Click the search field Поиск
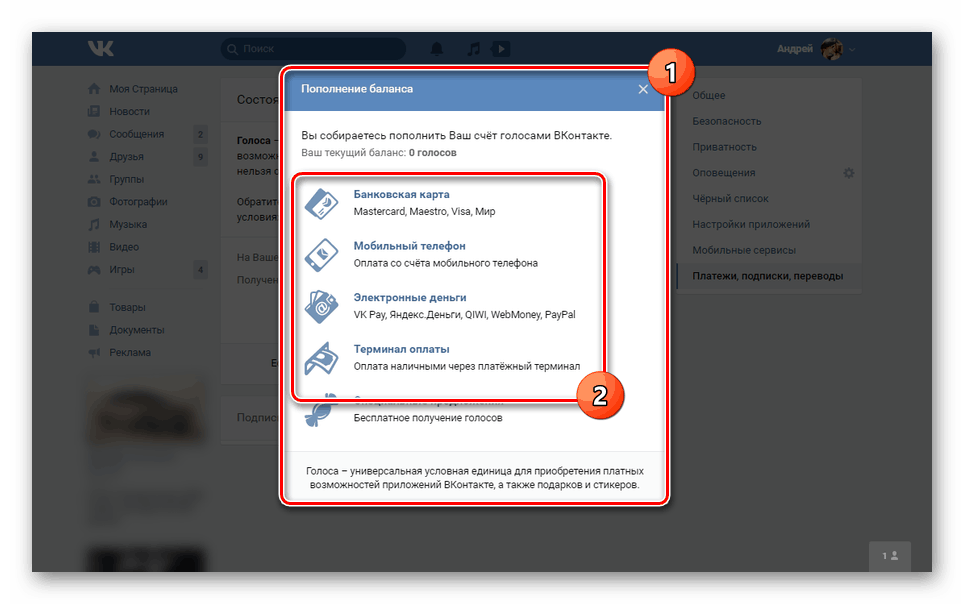This screenshot has width=964, height=604. point(314,49)
